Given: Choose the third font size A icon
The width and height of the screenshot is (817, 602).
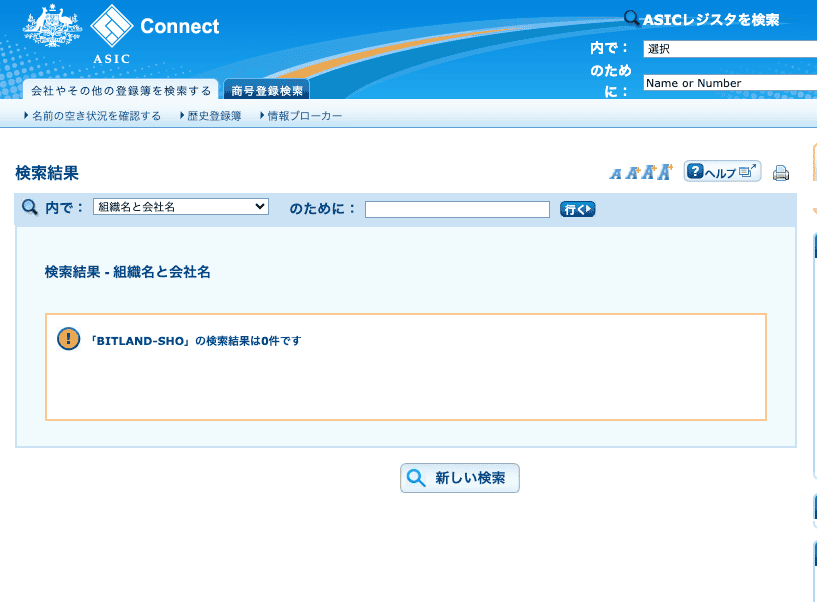Looking at the screenshot, I should (649, 172).
